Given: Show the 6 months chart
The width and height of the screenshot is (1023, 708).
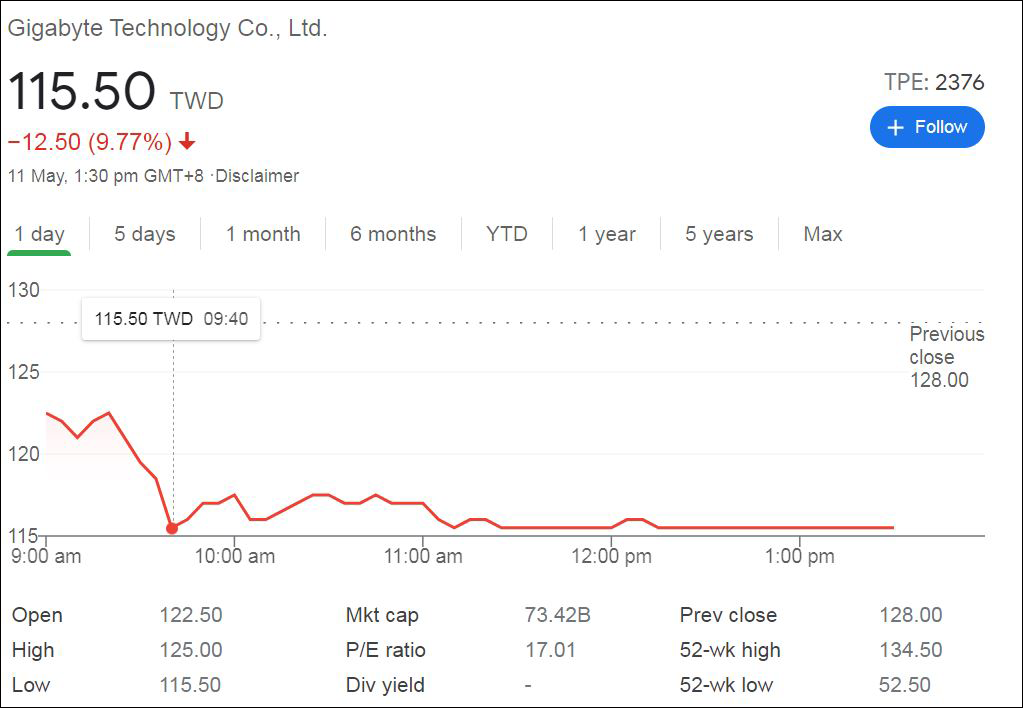Looking at the screenshot, I should [393, 234].
